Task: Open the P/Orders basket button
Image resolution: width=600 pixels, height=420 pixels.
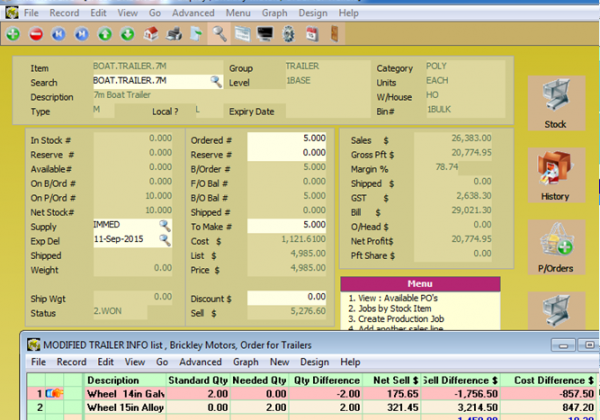Action: point(556,247)
